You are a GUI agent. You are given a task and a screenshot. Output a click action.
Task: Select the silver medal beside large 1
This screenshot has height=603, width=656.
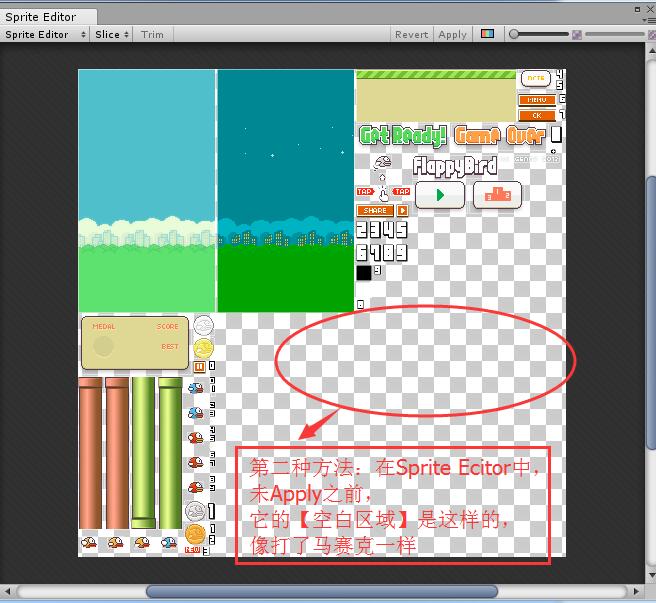pos(195,511)
